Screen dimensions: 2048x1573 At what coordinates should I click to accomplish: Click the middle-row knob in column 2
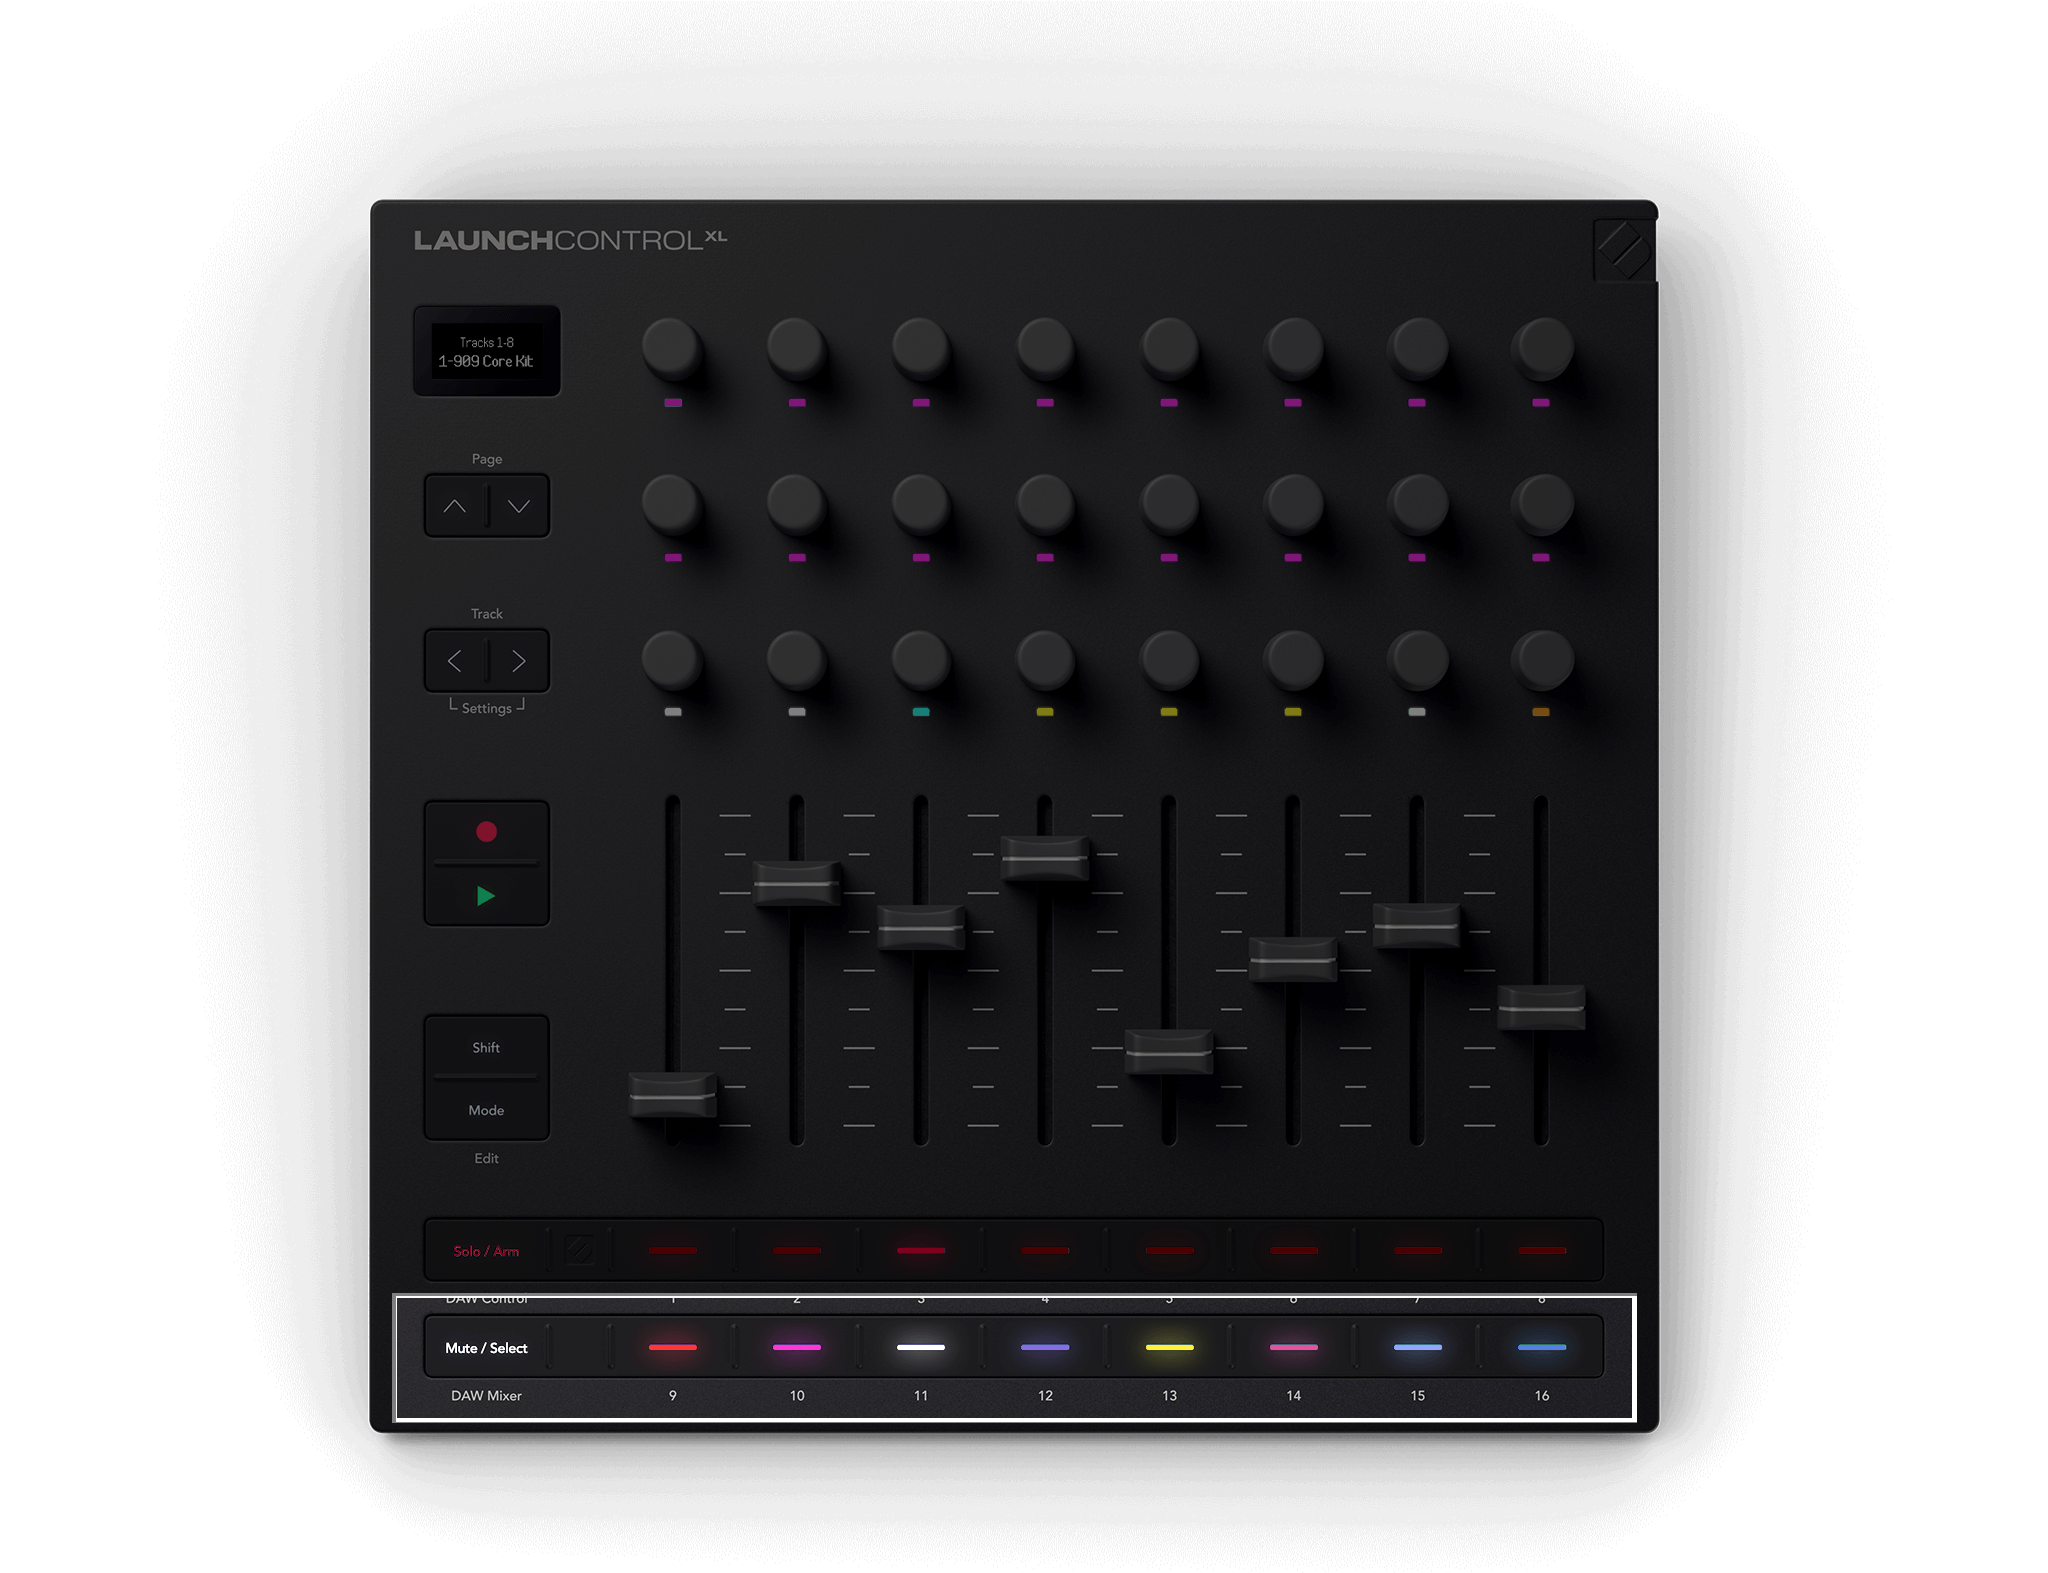coord(796,503)
